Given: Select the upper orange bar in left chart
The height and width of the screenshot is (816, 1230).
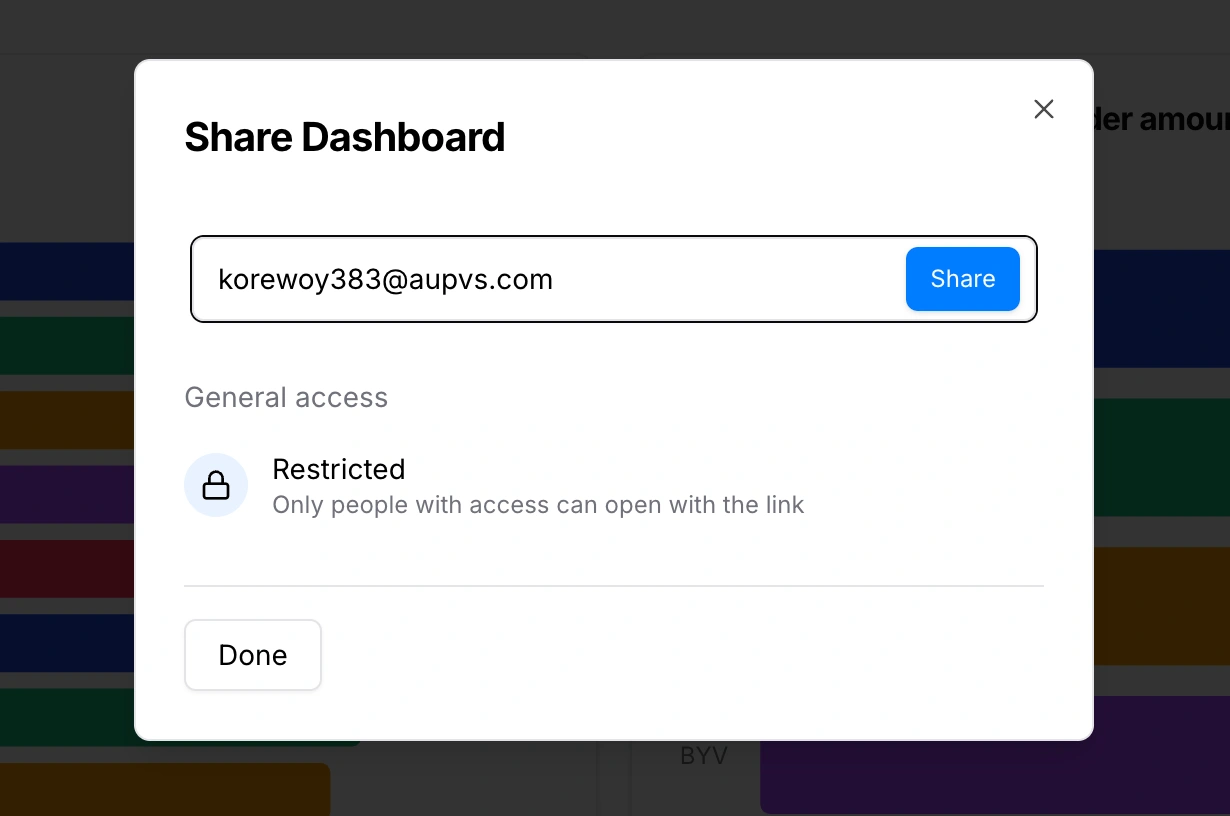Looking at the screenshot, I should 66,420.
